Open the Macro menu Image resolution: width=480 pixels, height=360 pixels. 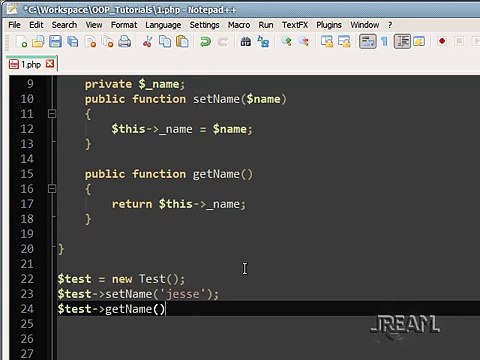pos(239,25)
